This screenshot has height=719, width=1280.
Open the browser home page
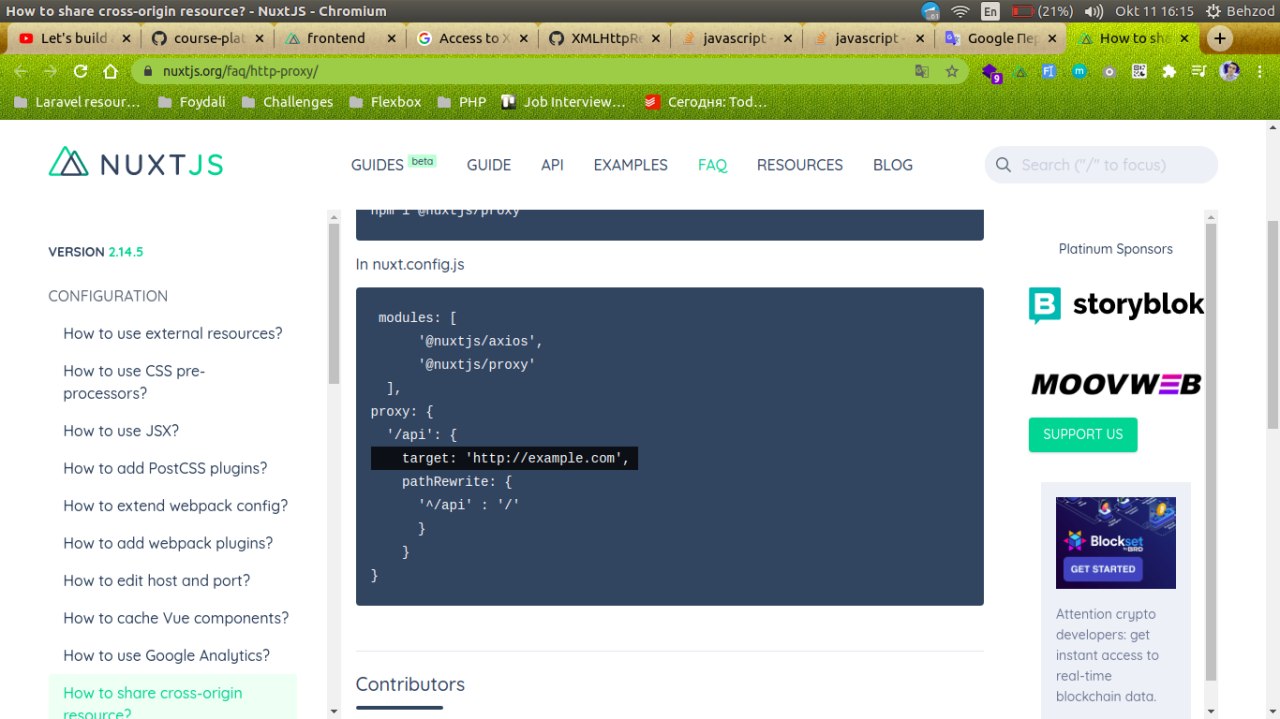coord(111,72)
